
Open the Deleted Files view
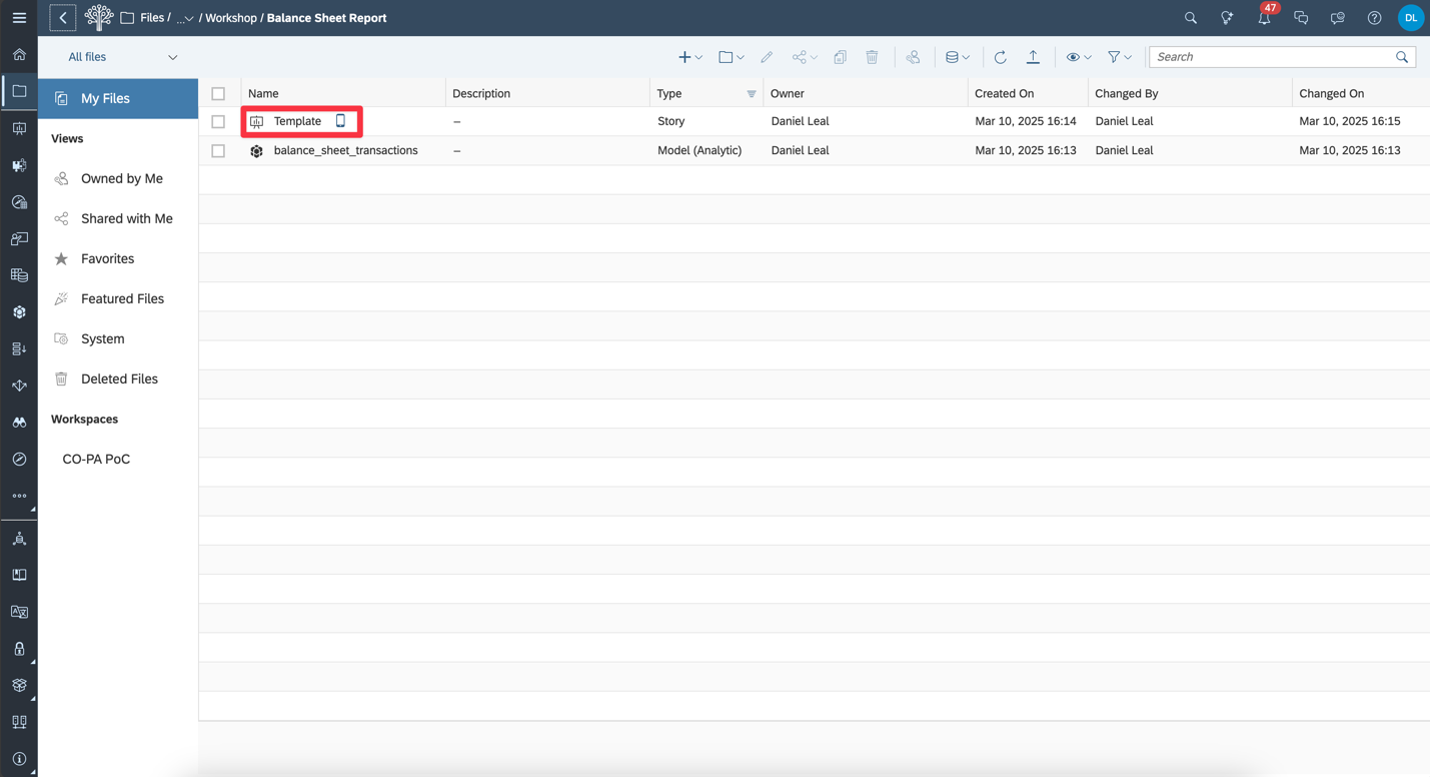[x=119, y=379]
